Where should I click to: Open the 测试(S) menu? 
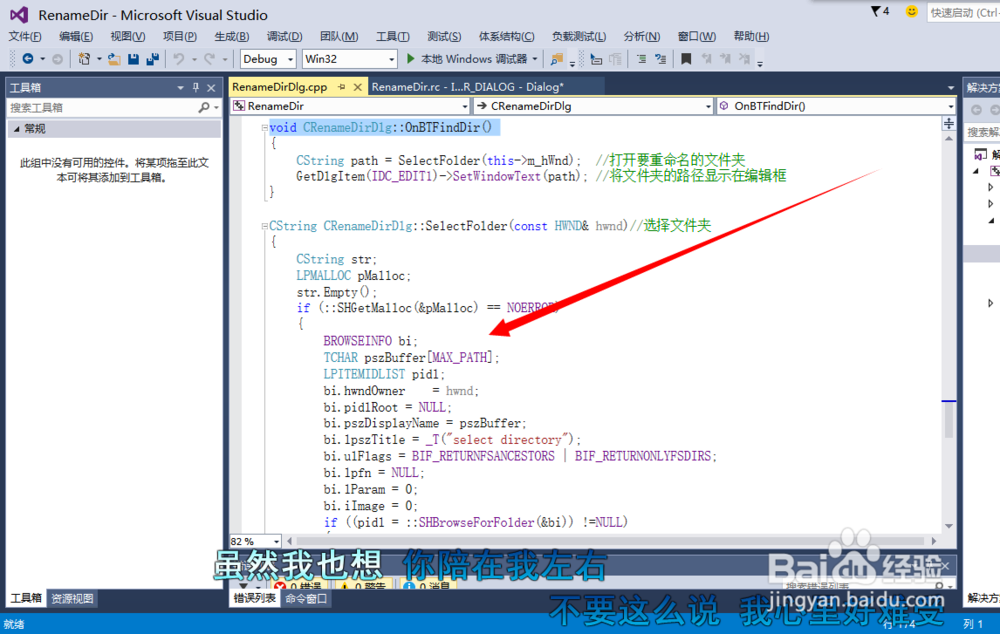tap(444, 36)
